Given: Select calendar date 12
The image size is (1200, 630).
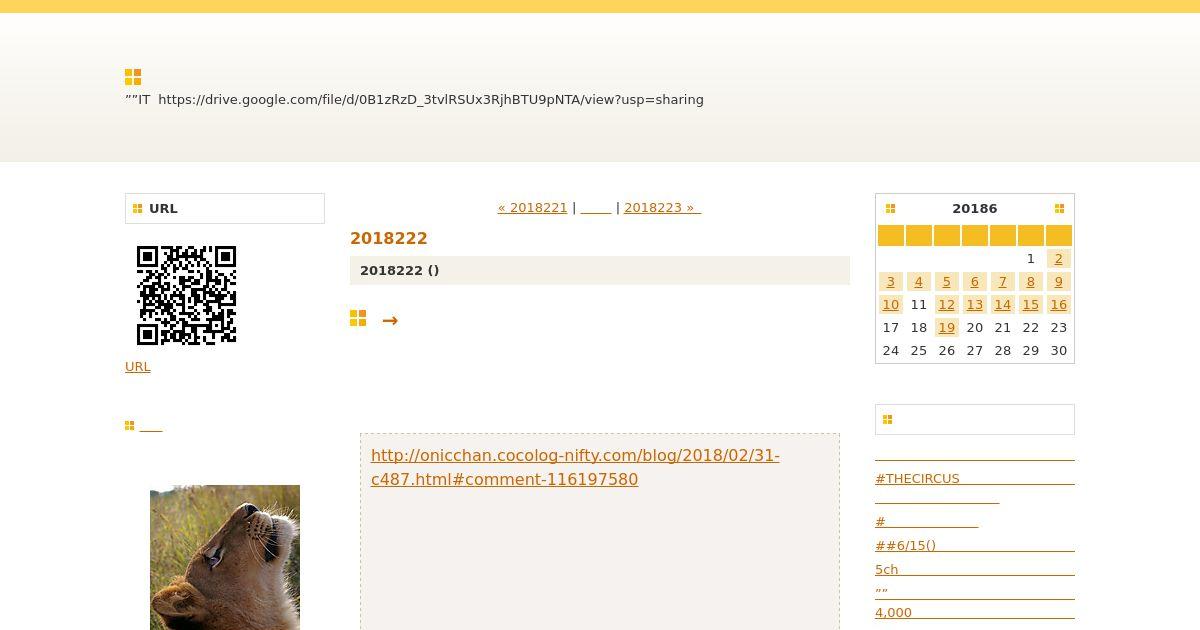Looking at the screenshot, I should [x=947, y=305].
